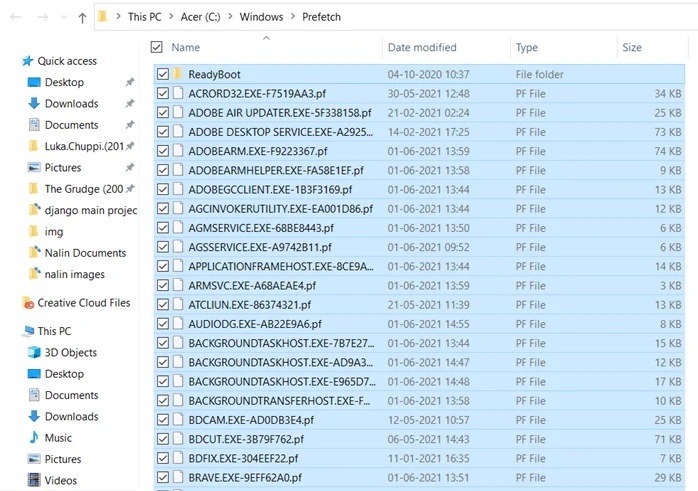The width and height of the screenshot is (698, 491).
Task: Select BDFIX.EXE-304EEF22.pf file name
Action: pos(243,459)
